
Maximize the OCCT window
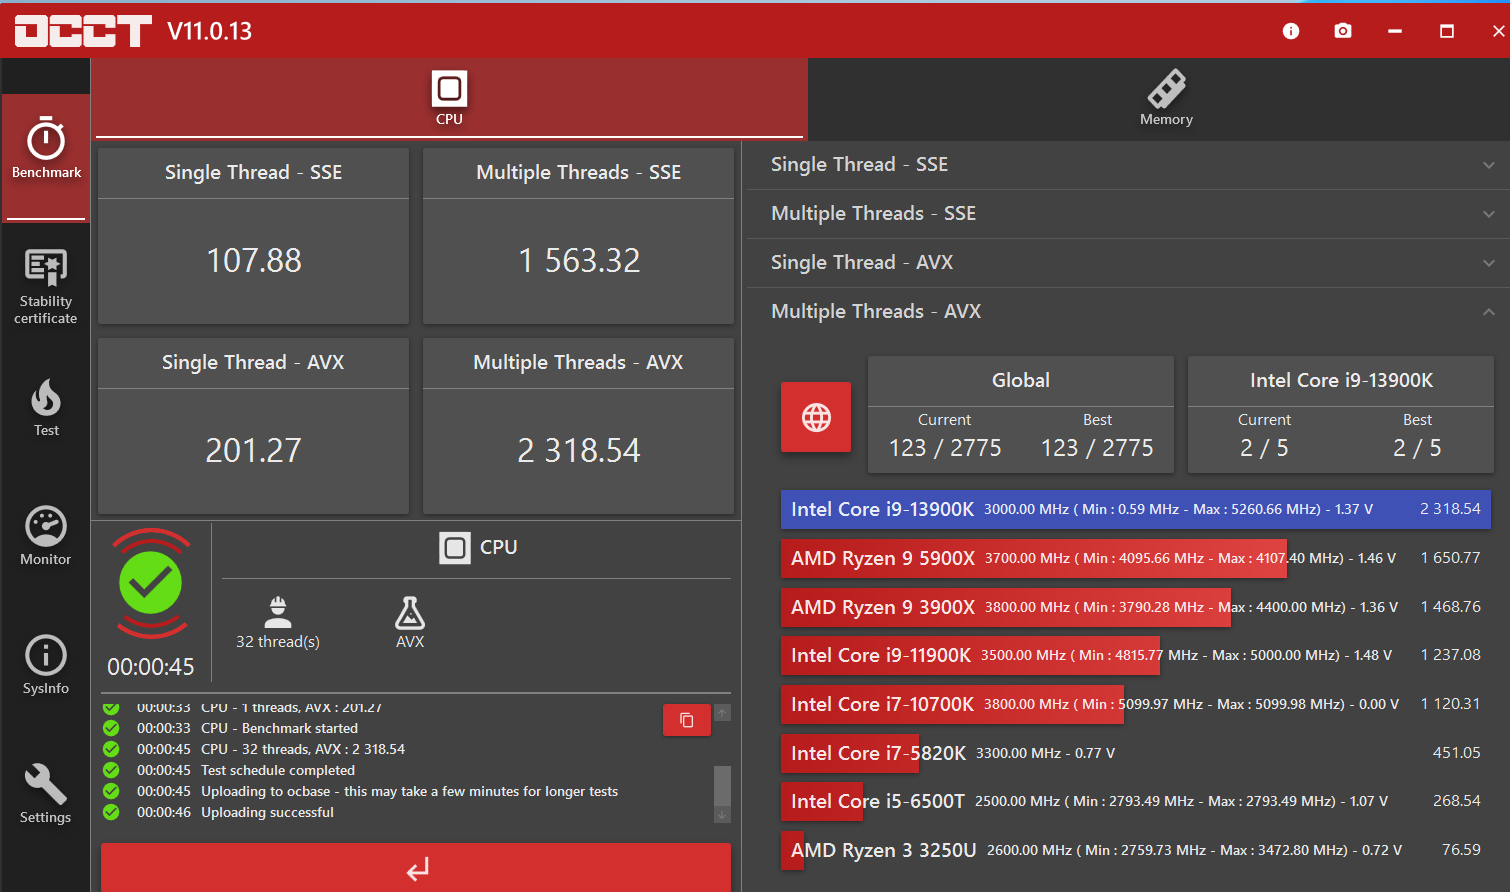coord(1447,31)
